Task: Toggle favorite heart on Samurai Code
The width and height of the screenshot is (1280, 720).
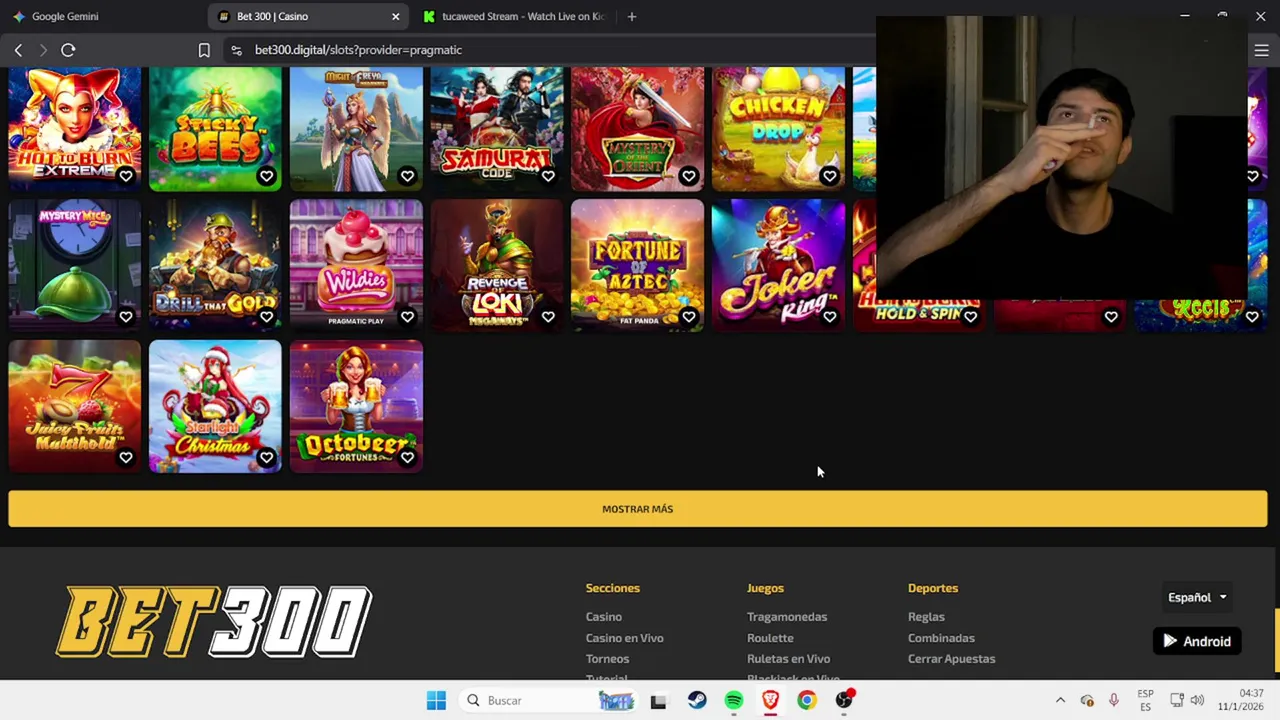Action: pos(548,176)
